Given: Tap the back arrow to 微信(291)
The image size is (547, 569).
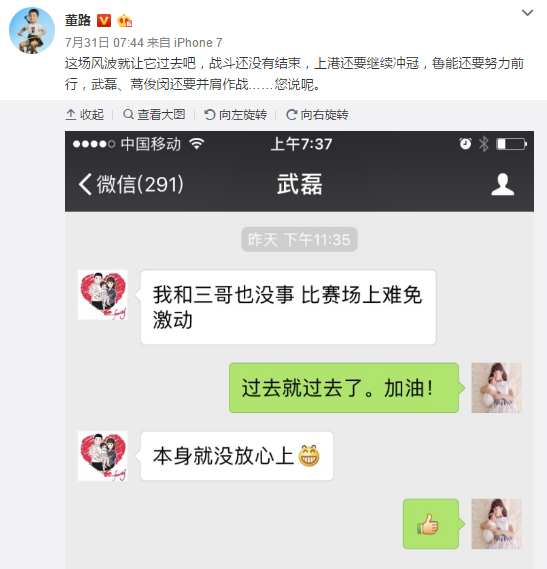Looking at the screenshot, I should [131, 184].
